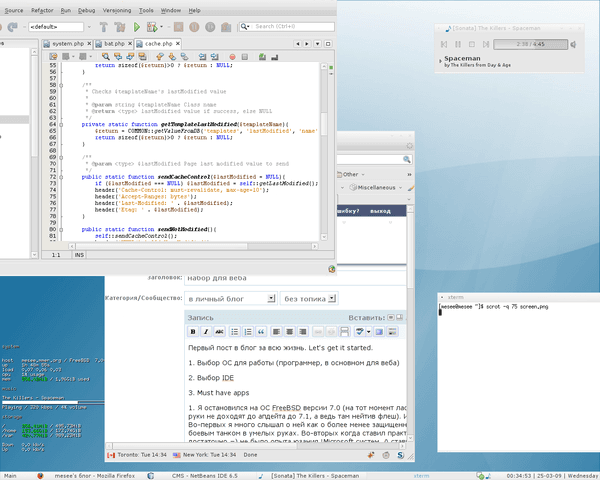Open the Refactor menu
Image resolution: width=600 pixels, height=480 pixels.
(42, 10)
